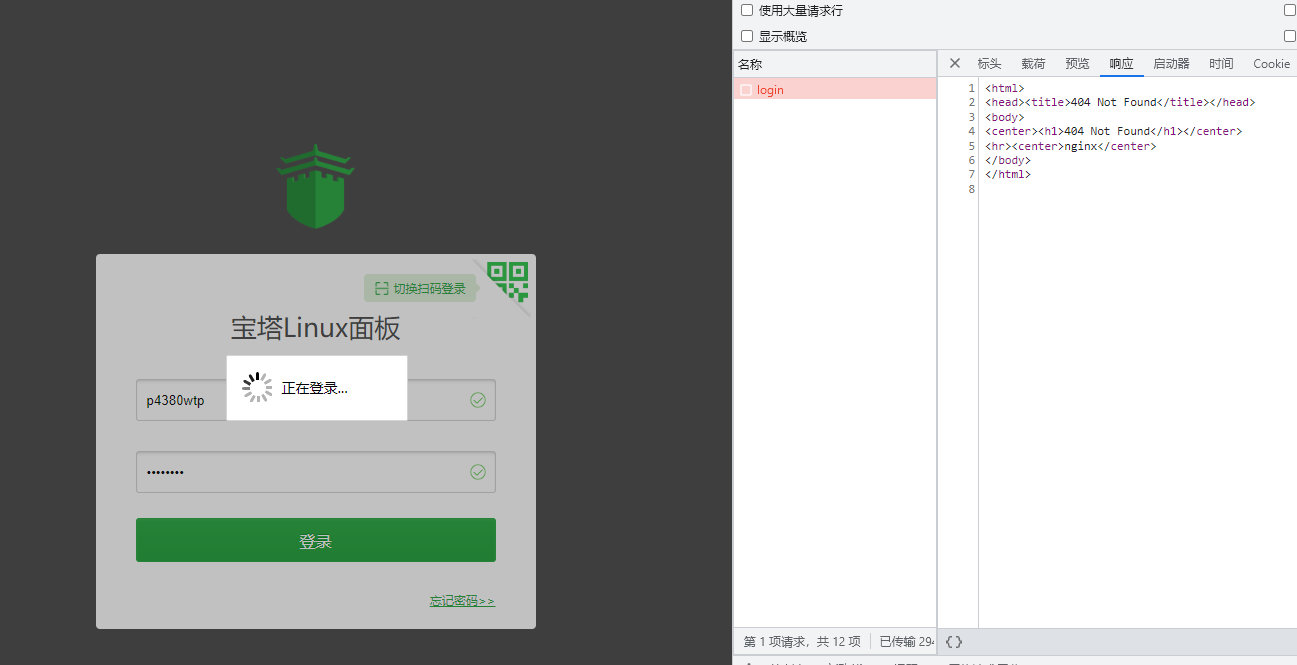This screenshot has width=1297, height=665.
Task: Close the request details panel
Action: coord(954,63)
